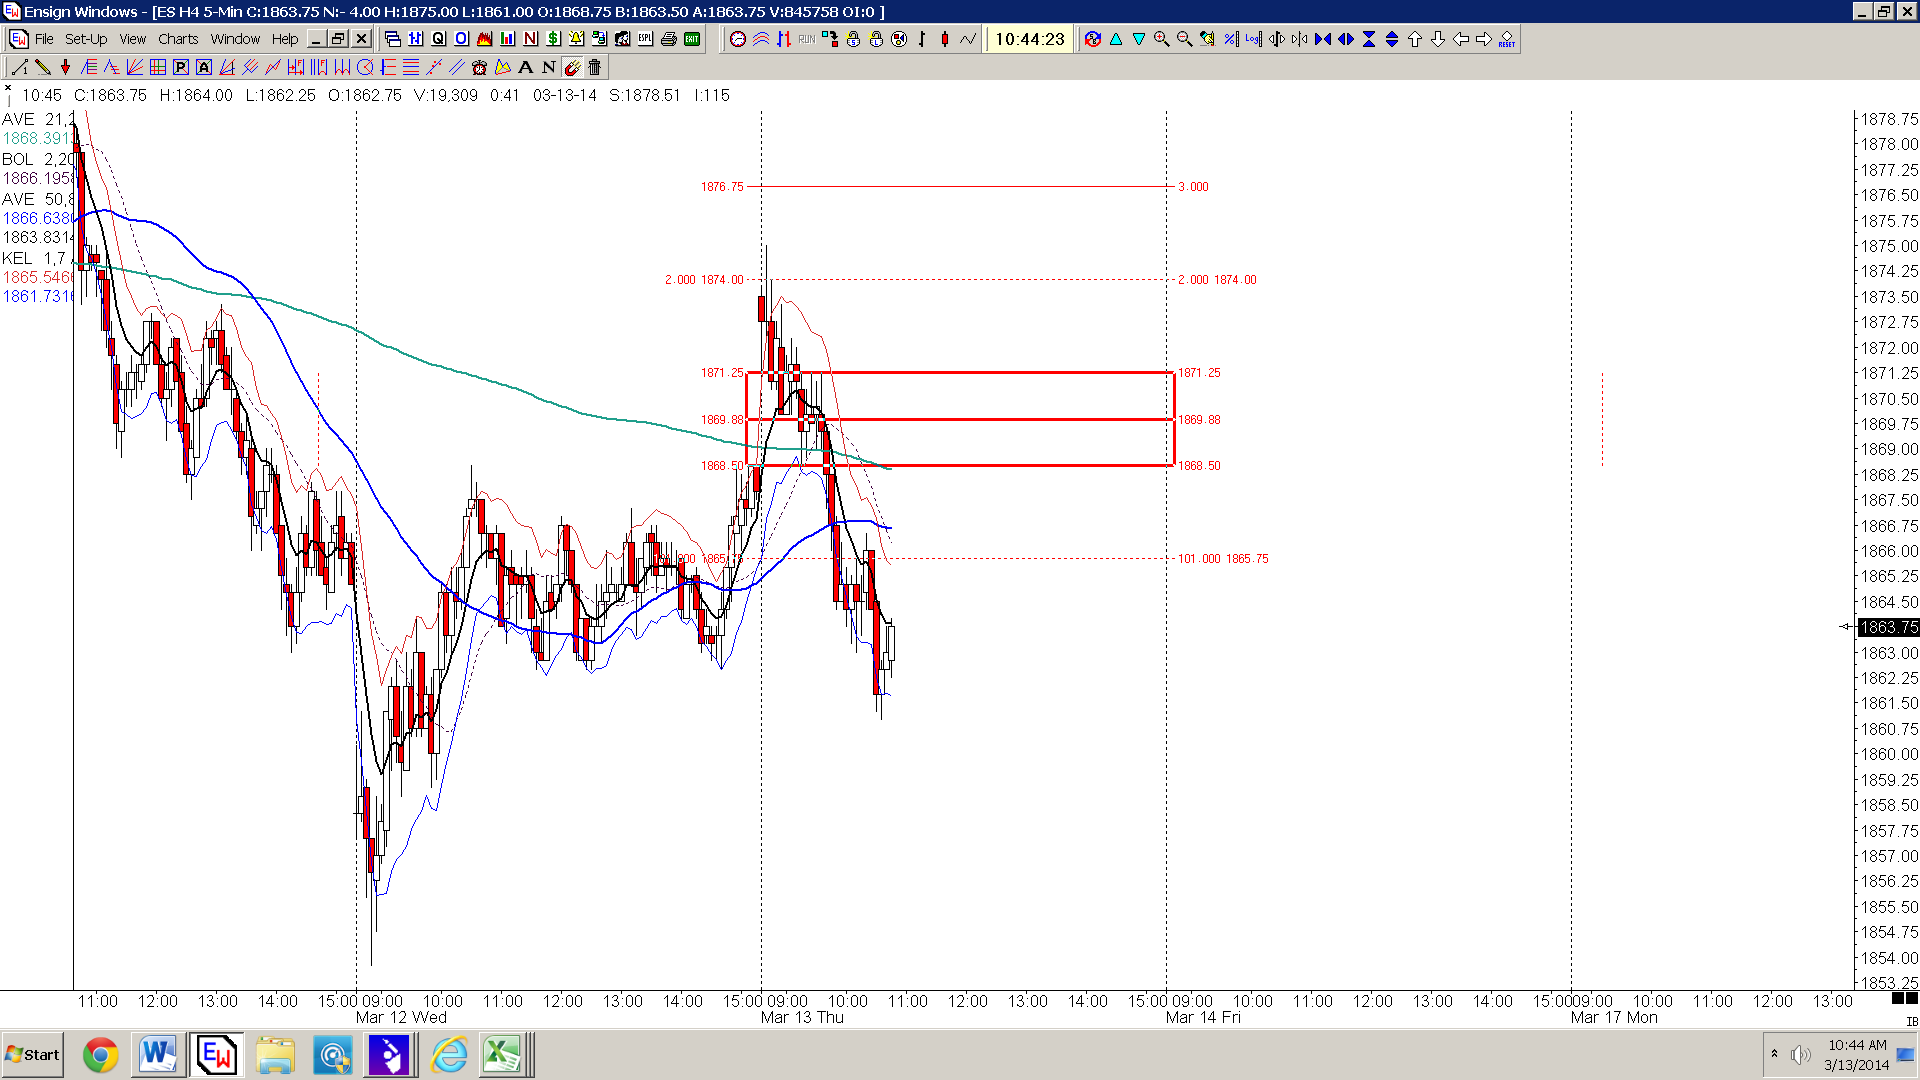The height and width of the screenshot is (1080, 1920).
Task: Click the red clock icon
Action: pyautogui.click(x=738, y=39)
